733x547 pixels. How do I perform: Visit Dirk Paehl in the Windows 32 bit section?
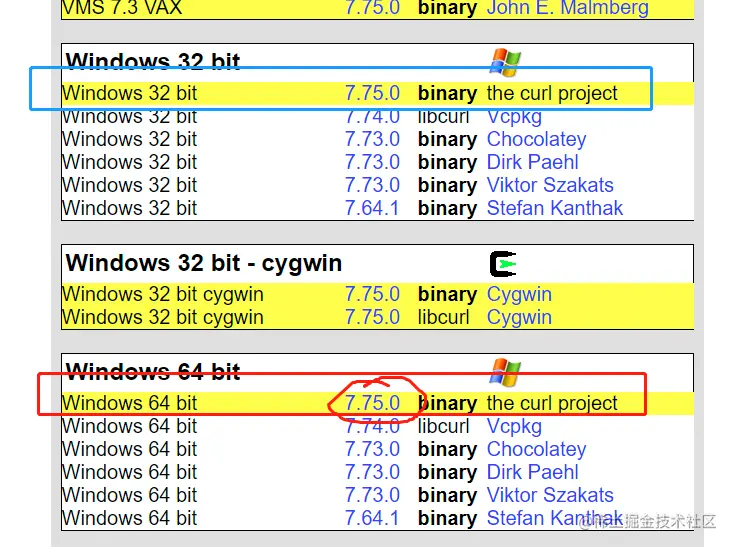(532, 162)
